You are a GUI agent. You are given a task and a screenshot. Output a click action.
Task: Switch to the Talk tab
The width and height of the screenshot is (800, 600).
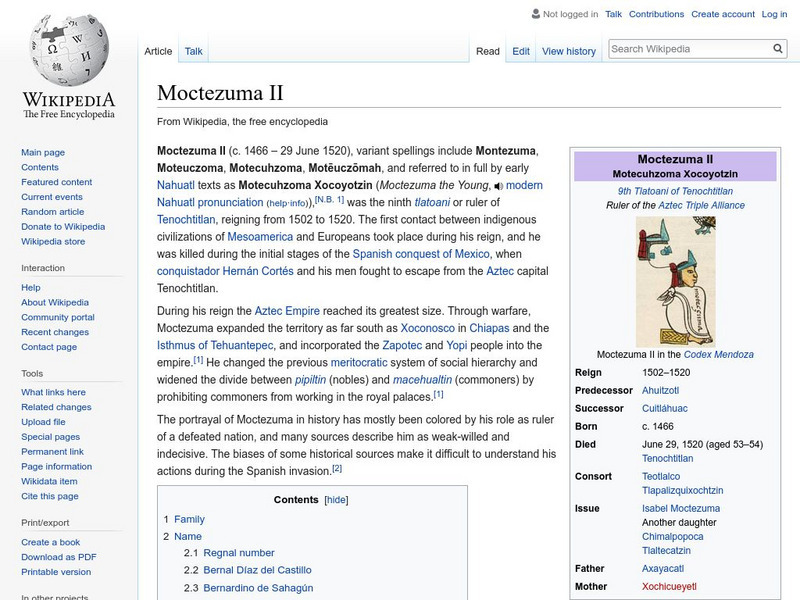(193, 51)
